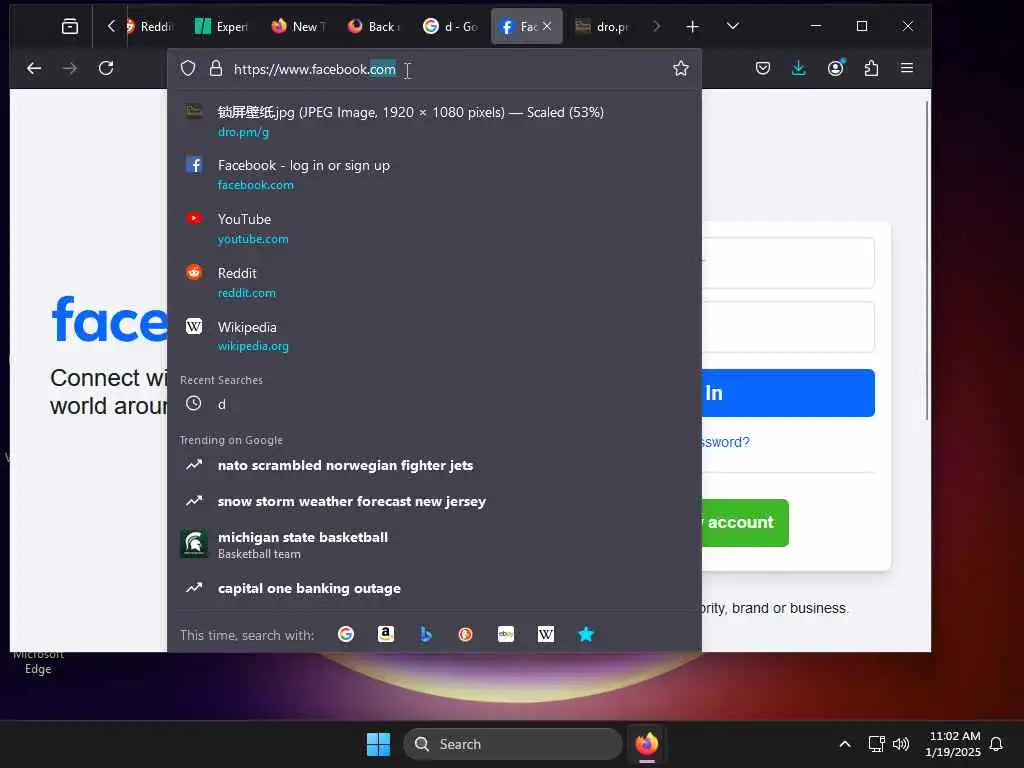
Task: Search this time with eBay
Action: 506,634
